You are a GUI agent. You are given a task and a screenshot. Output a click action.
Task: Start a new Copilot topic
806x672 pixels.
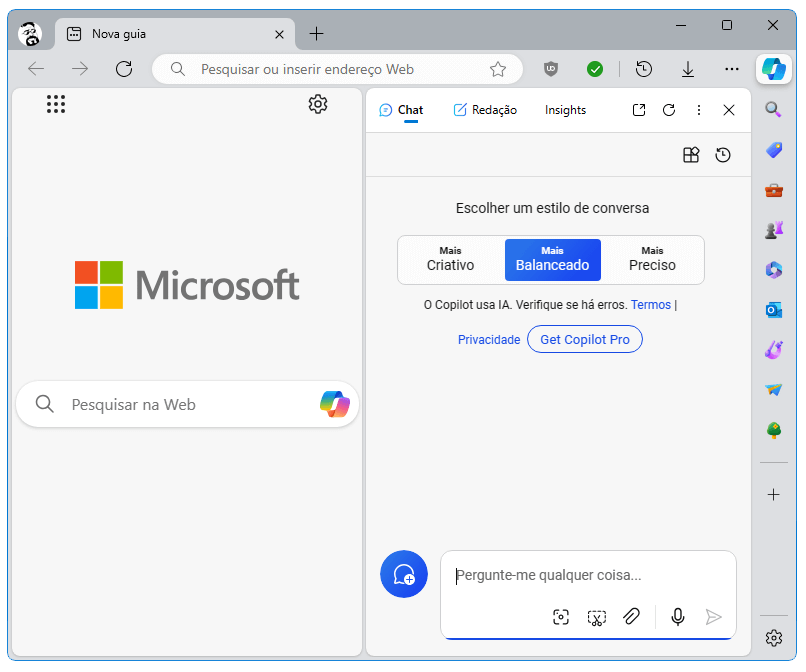(404, 574)
